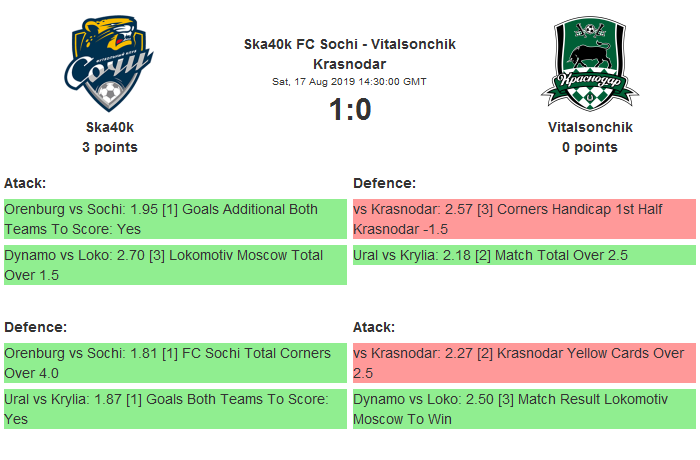Click the Krasnodar team crest

[589, 63]
